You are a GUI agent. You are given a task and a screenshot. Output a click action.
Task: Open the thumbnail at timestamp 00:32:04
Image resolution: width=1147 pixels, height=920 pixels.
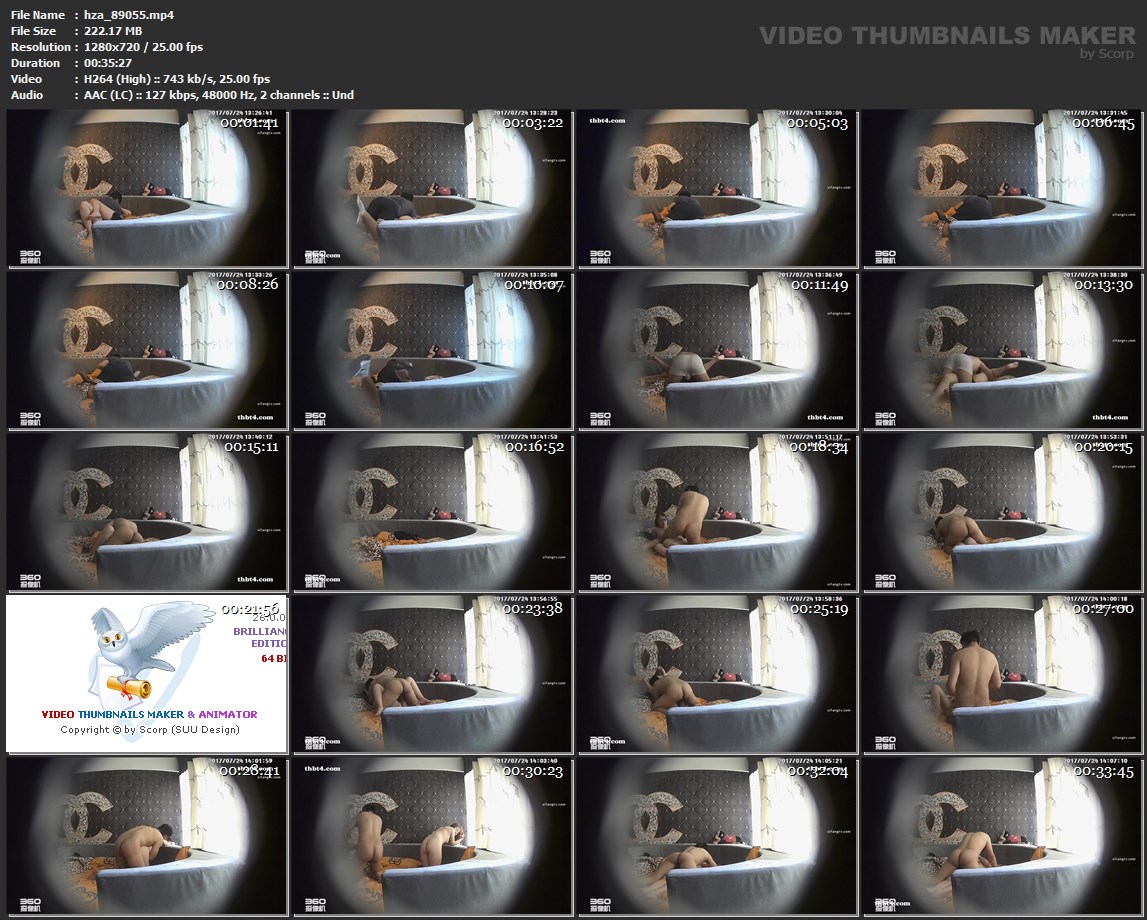[x=718, y=836]
